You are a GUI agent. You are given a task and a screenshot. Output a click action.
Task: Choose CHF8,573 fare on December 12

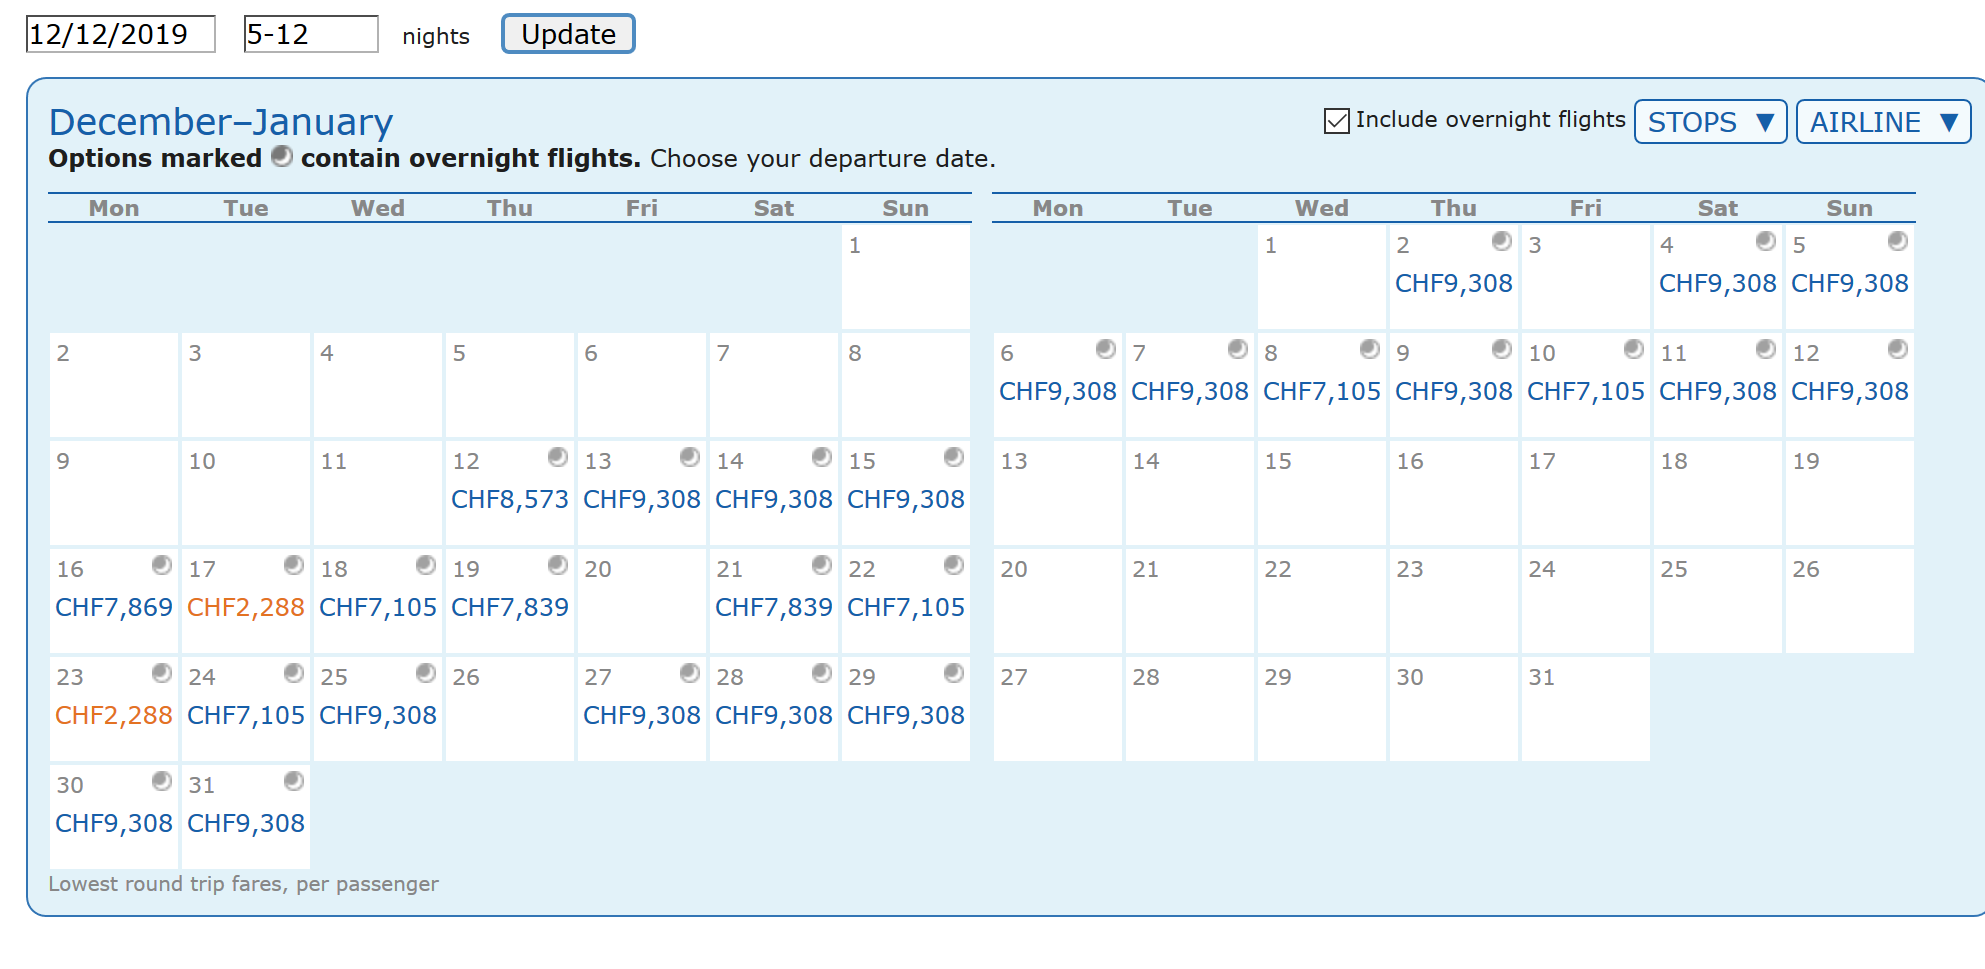(510, 499)
